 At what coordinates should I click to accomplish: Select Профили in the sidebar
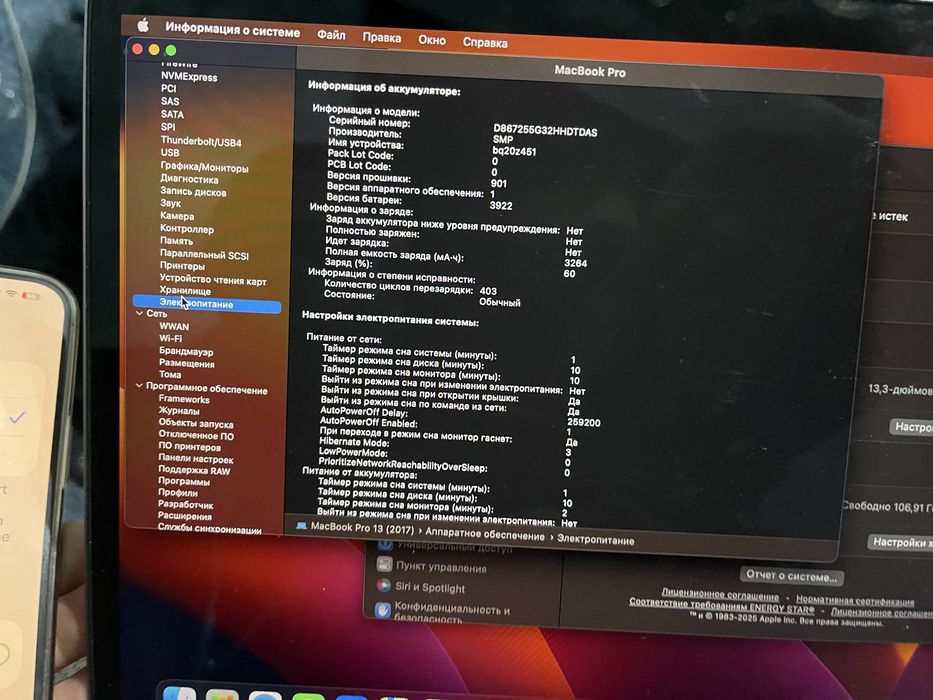pos(178,493)
